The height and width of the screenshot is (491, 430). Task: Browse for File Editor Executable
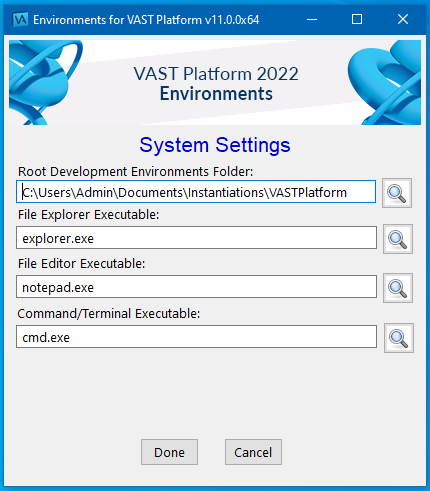tap(398, 288)
